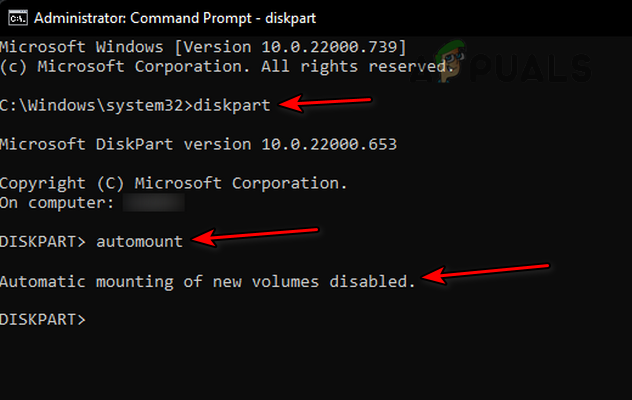This screenshot has width=632, height=400.
Task: Click the red arrow pointing at diskpart
Action: [x=326, y=104]
